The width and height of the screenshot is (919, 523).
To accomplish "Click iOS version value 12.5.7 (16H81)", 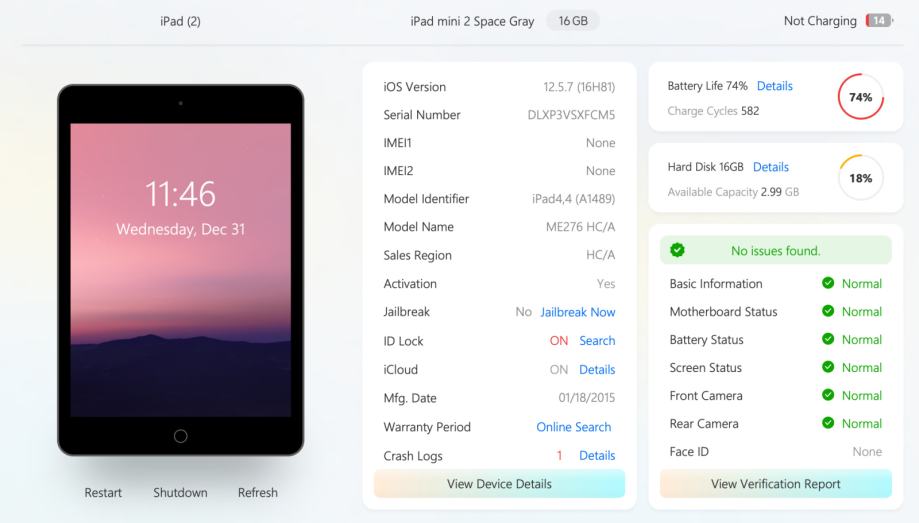I will pyautogui.click(x=579, y=87).
